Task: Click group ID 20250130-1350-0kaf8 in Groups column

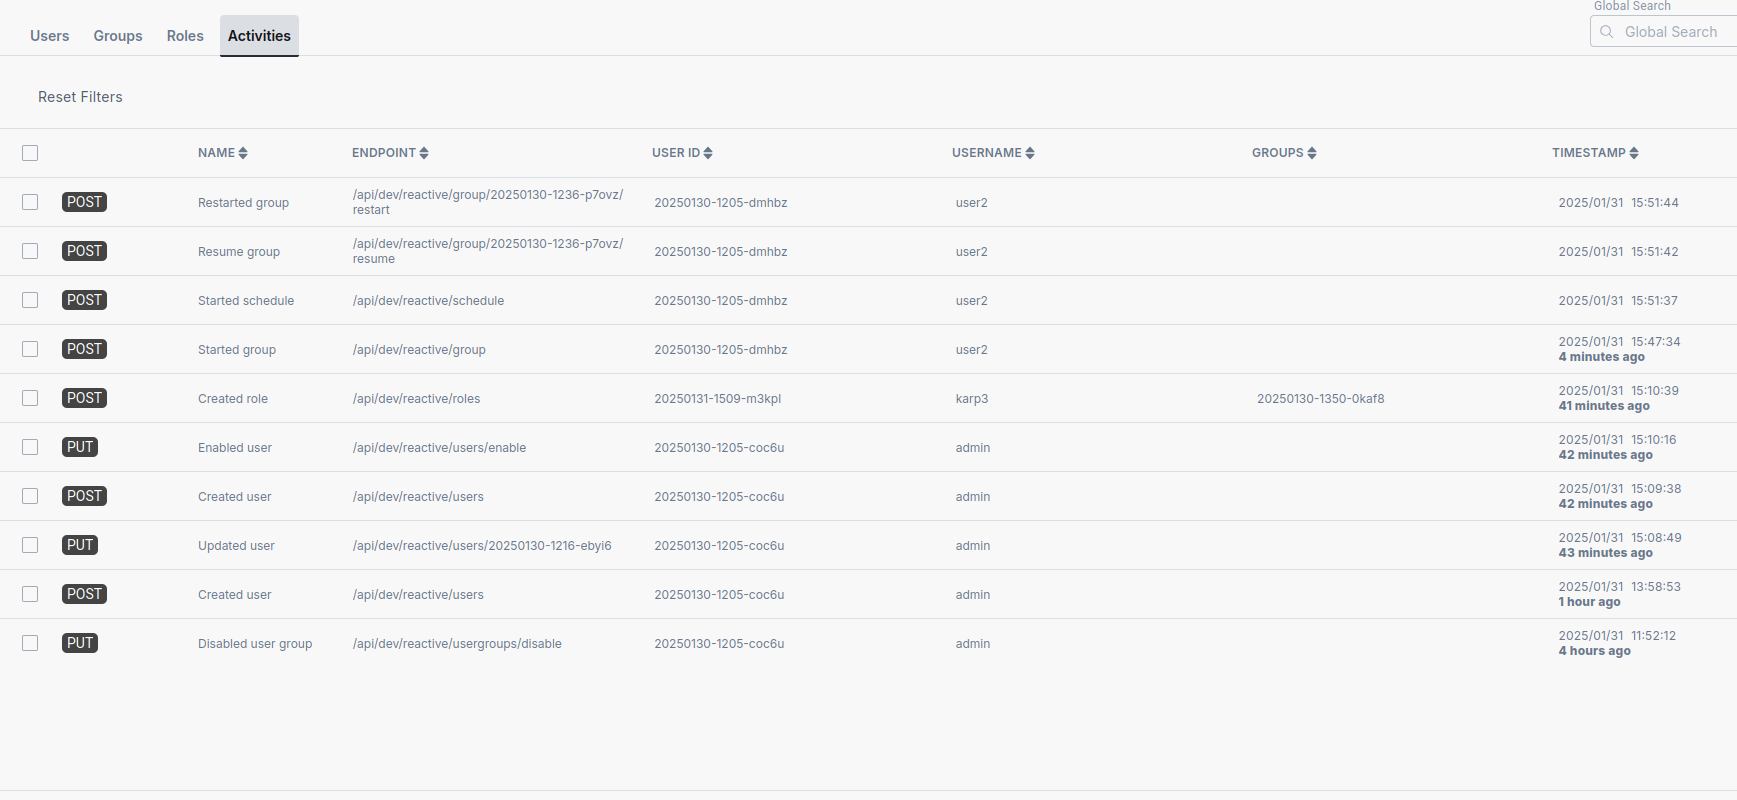Action: 1320,399
